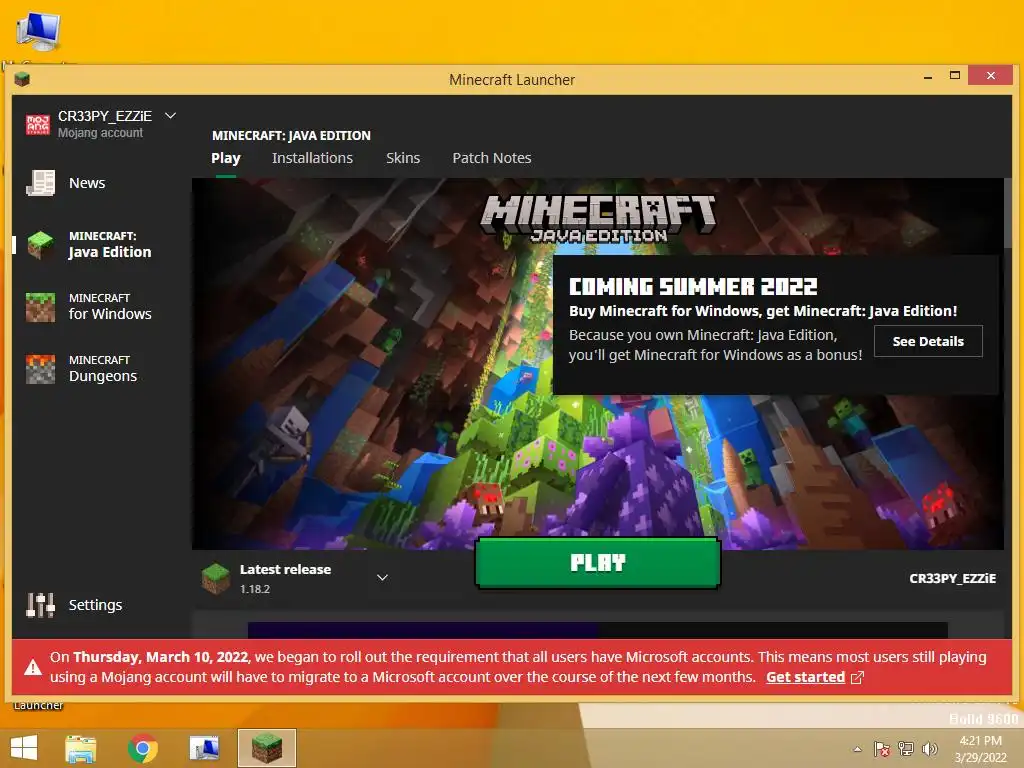
Task: Select Minecraft for Windows label in sidebar
Action: (x=110, y=306)
